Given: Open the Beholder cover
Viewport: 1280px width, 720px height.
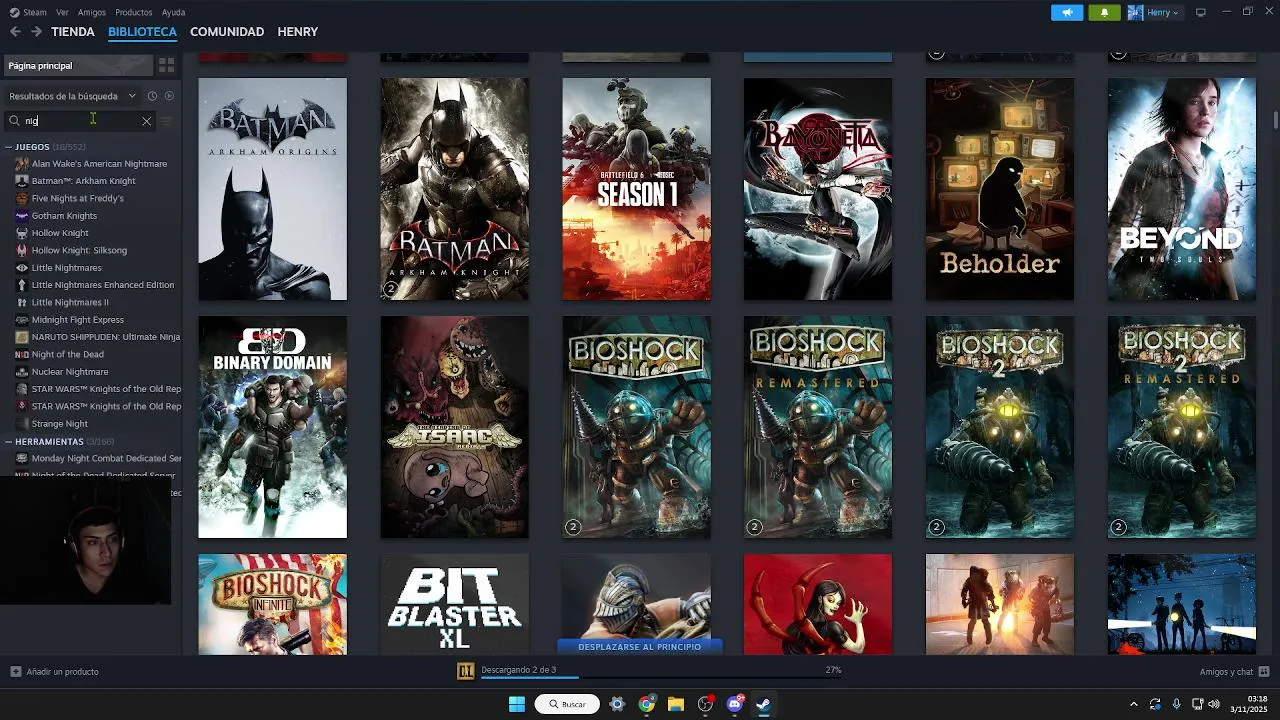Looking at the screenshot, I should point(1000,189).
